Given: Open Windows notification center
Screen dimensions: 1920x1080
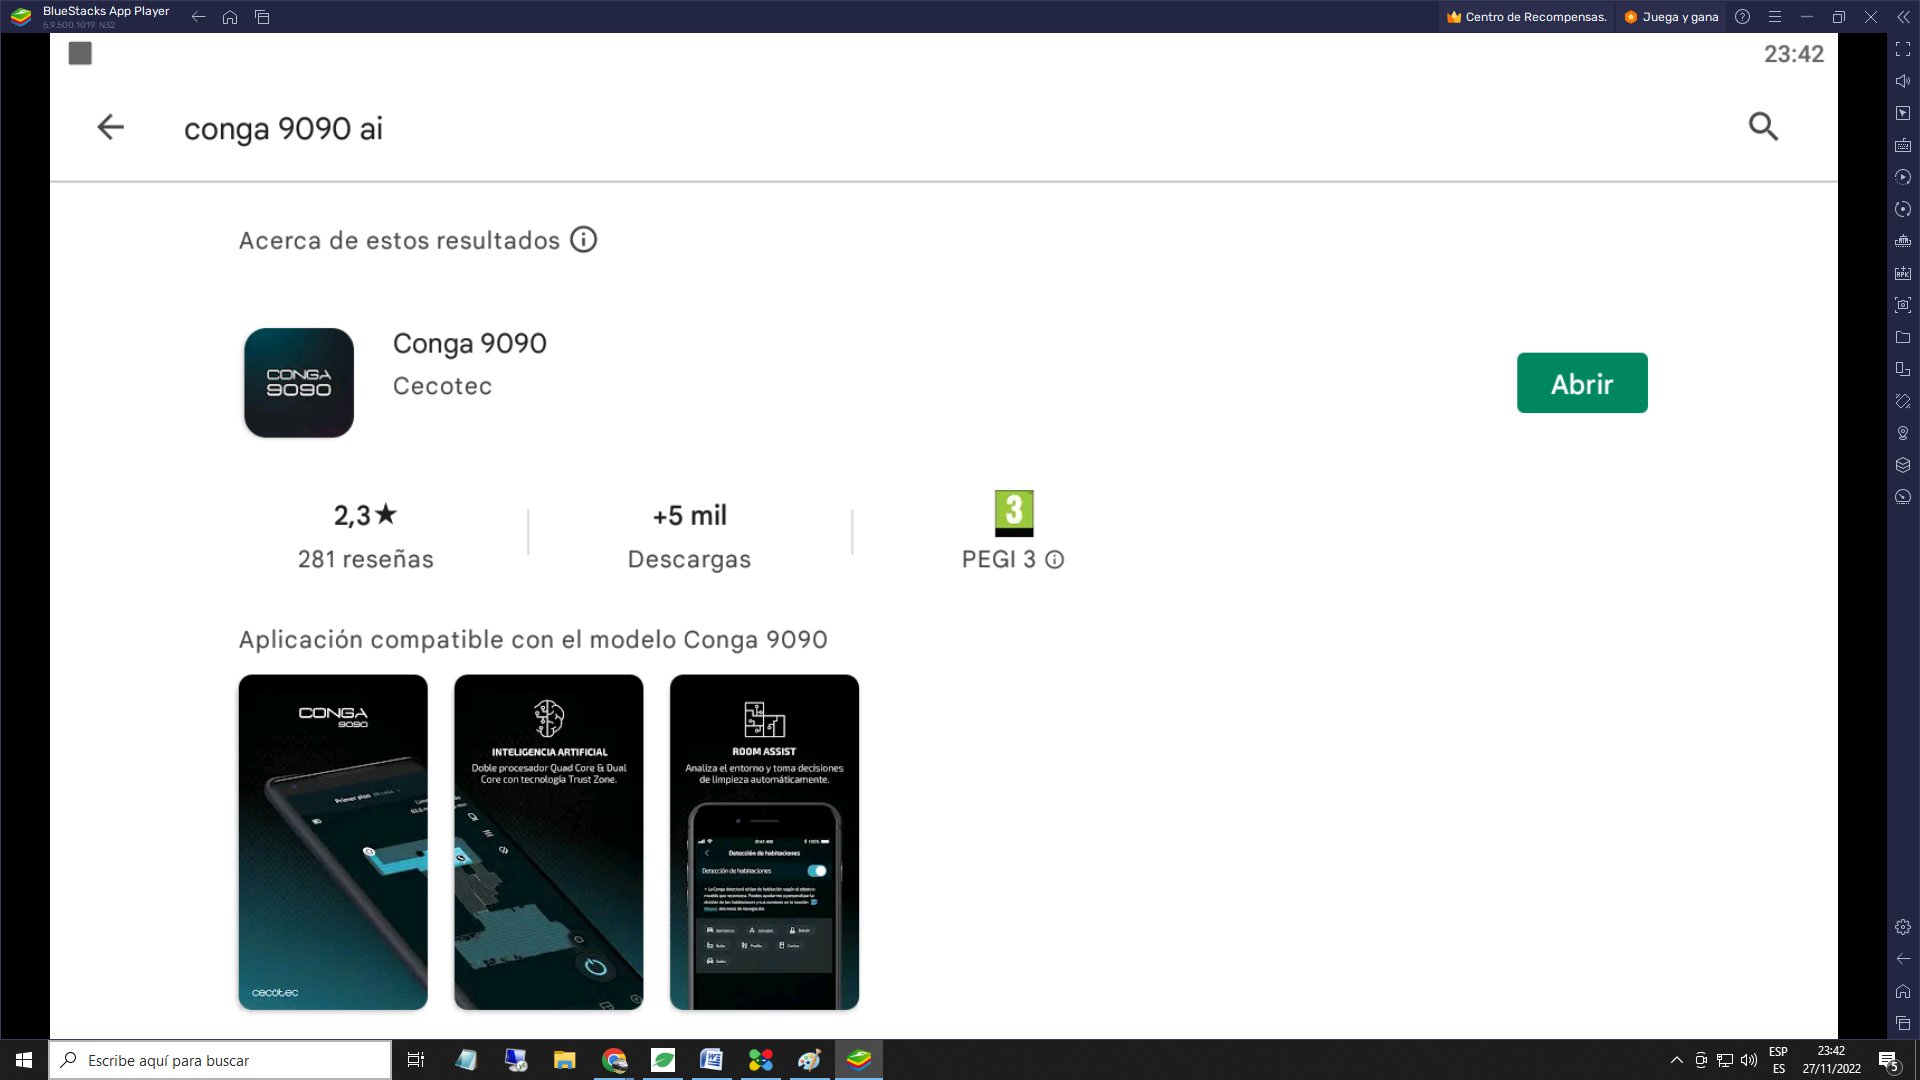Looking at the screenshot, I should click(x=1888, y=1060).
